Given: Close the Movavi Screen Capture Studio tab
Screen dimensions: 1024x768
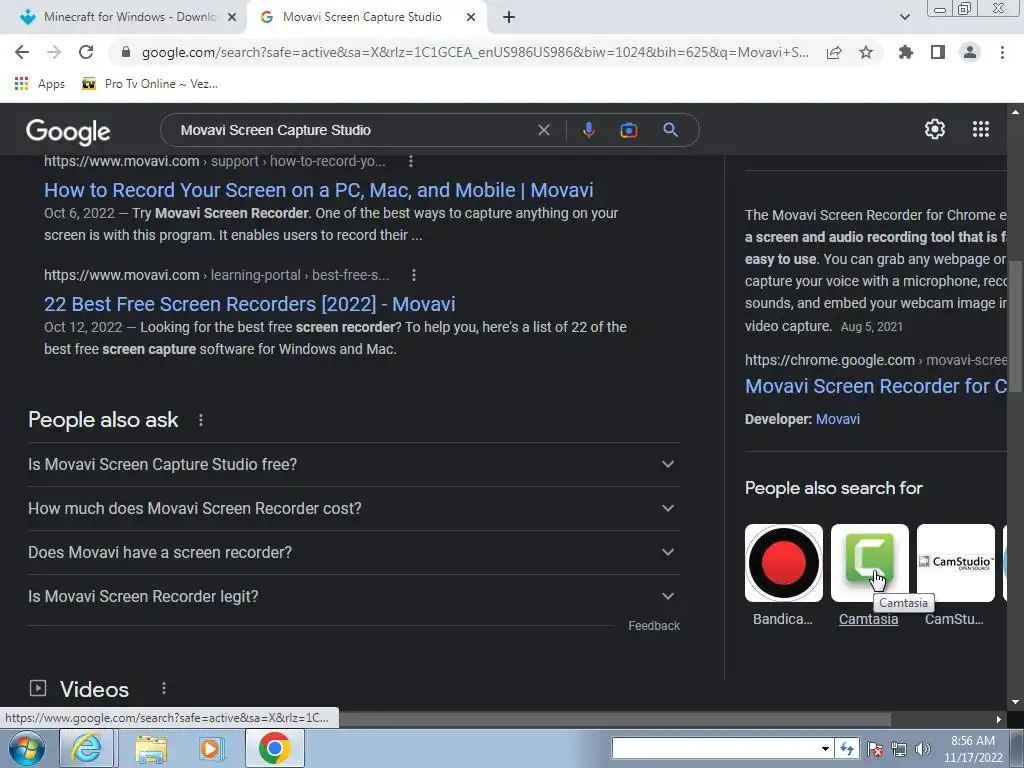Looking at the screenshot, I should 471,18.
